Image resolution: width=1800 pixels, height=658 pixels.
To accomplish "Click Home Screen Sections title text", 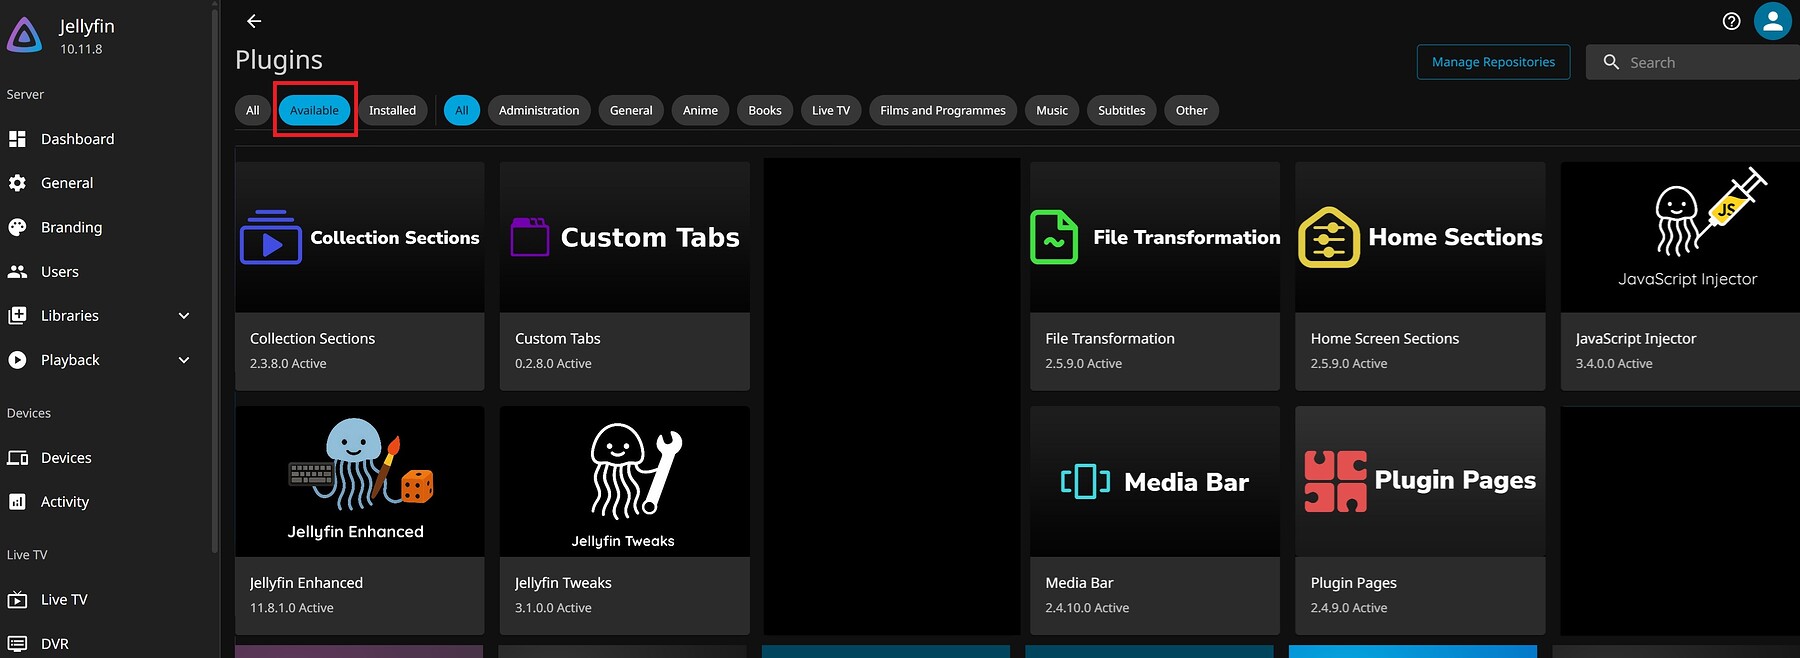I will click(x=1385, y=339).
